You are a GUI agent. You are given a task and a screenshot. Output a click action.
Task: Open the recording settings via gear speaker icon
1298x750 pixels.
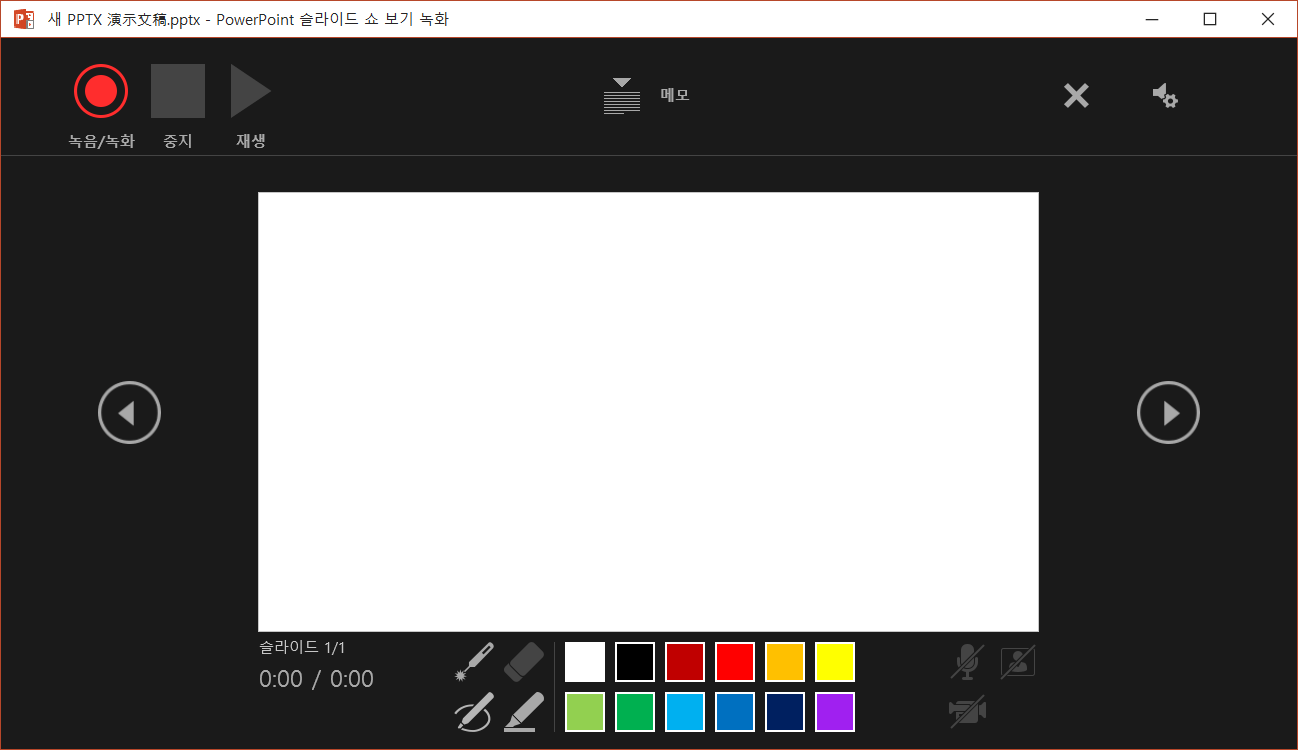[x=1165, y=95]
